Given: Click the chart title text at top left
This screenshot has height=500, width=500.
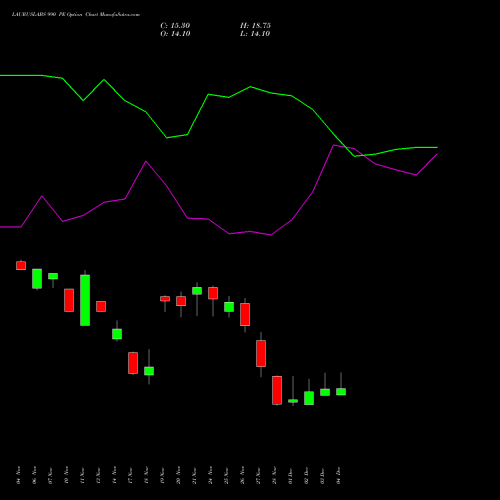Looking at the screenshot, I should tap(76, 15).
